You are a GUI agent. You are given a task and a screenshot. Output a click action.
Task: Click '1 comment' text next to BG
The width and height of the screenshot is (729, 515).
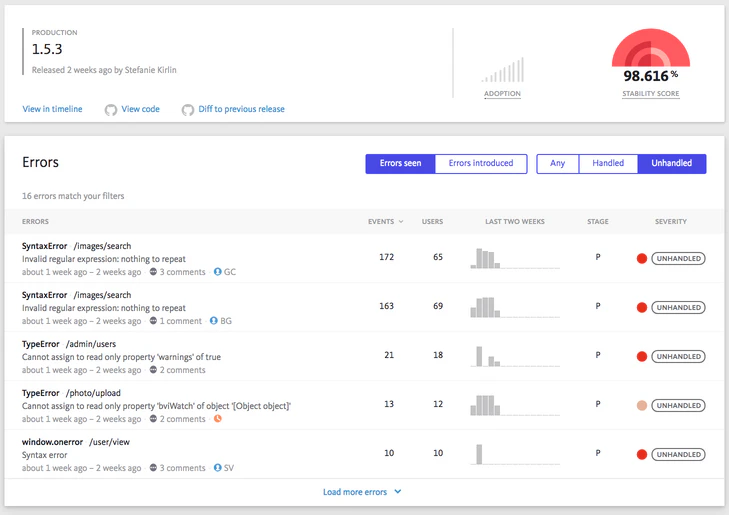(x=181, y=321)
